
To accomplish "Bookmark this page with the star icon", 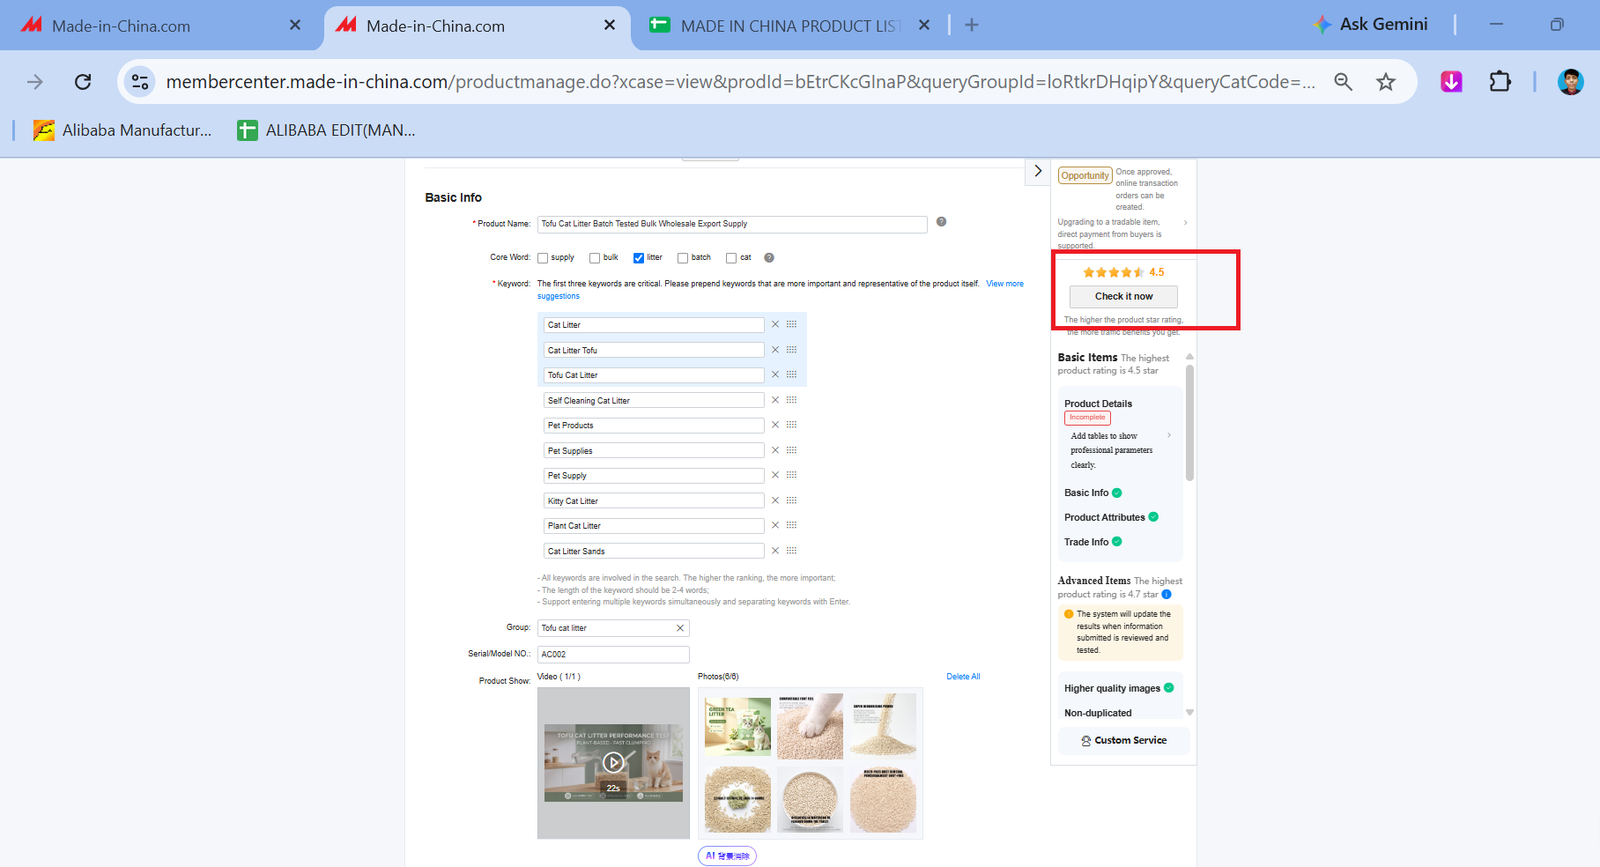I will [x=1385, y=82].
